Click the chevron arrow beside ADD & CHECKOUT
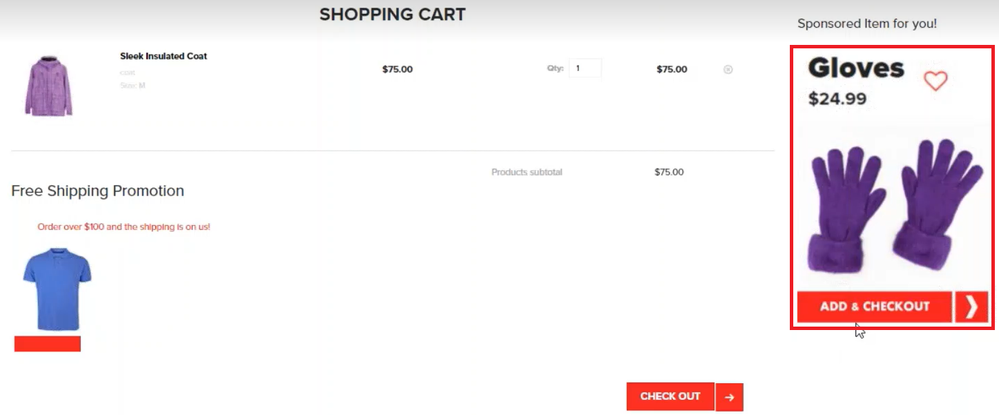999x415 pixels. click(x=971, y=307)
